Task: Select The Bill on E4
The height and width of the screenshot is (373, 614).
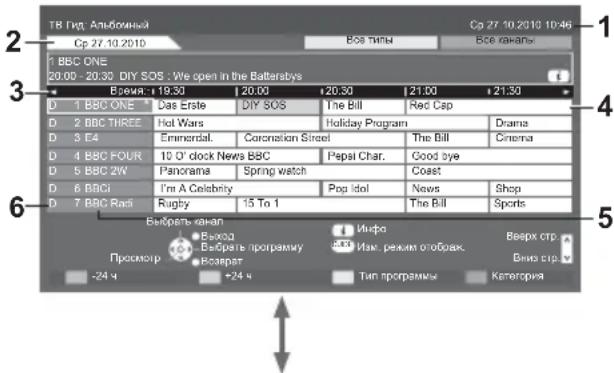Action: coord(447,139)
